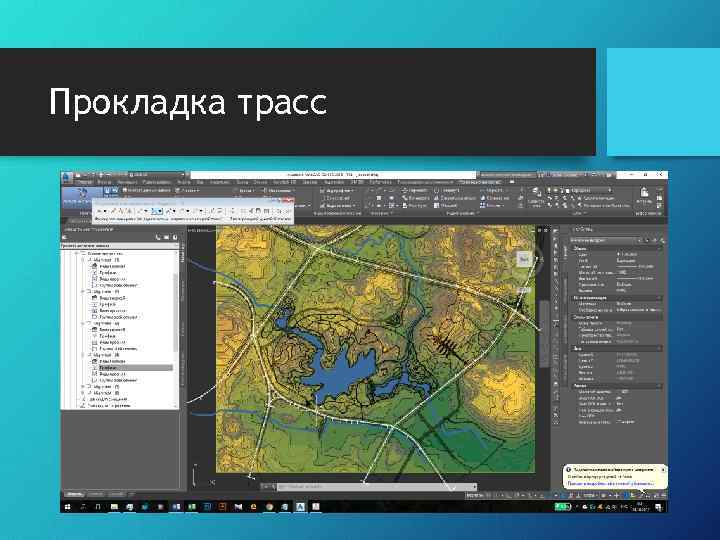Switch to the Model layout tab

click(74, 495)
